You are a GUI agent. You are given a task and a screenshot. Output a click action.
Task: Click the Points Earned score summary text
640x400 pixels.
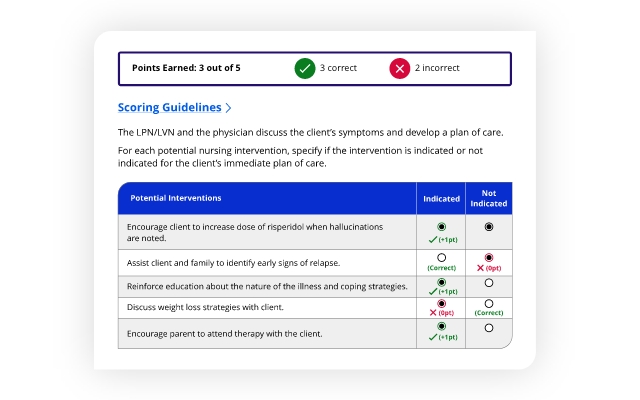pos(186,69)
